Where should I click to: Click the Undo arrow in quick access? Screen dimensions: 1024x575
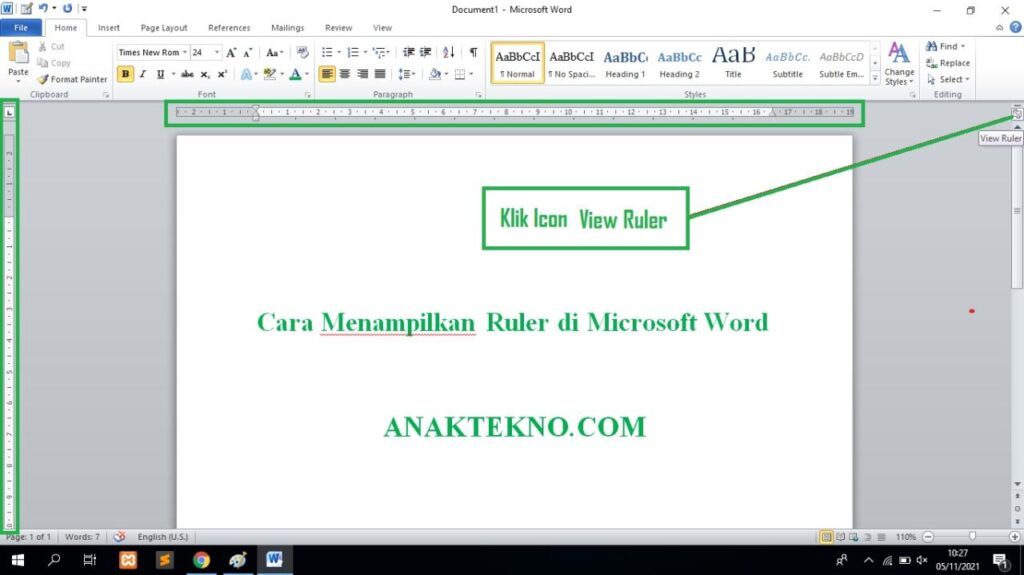[43, 8]
